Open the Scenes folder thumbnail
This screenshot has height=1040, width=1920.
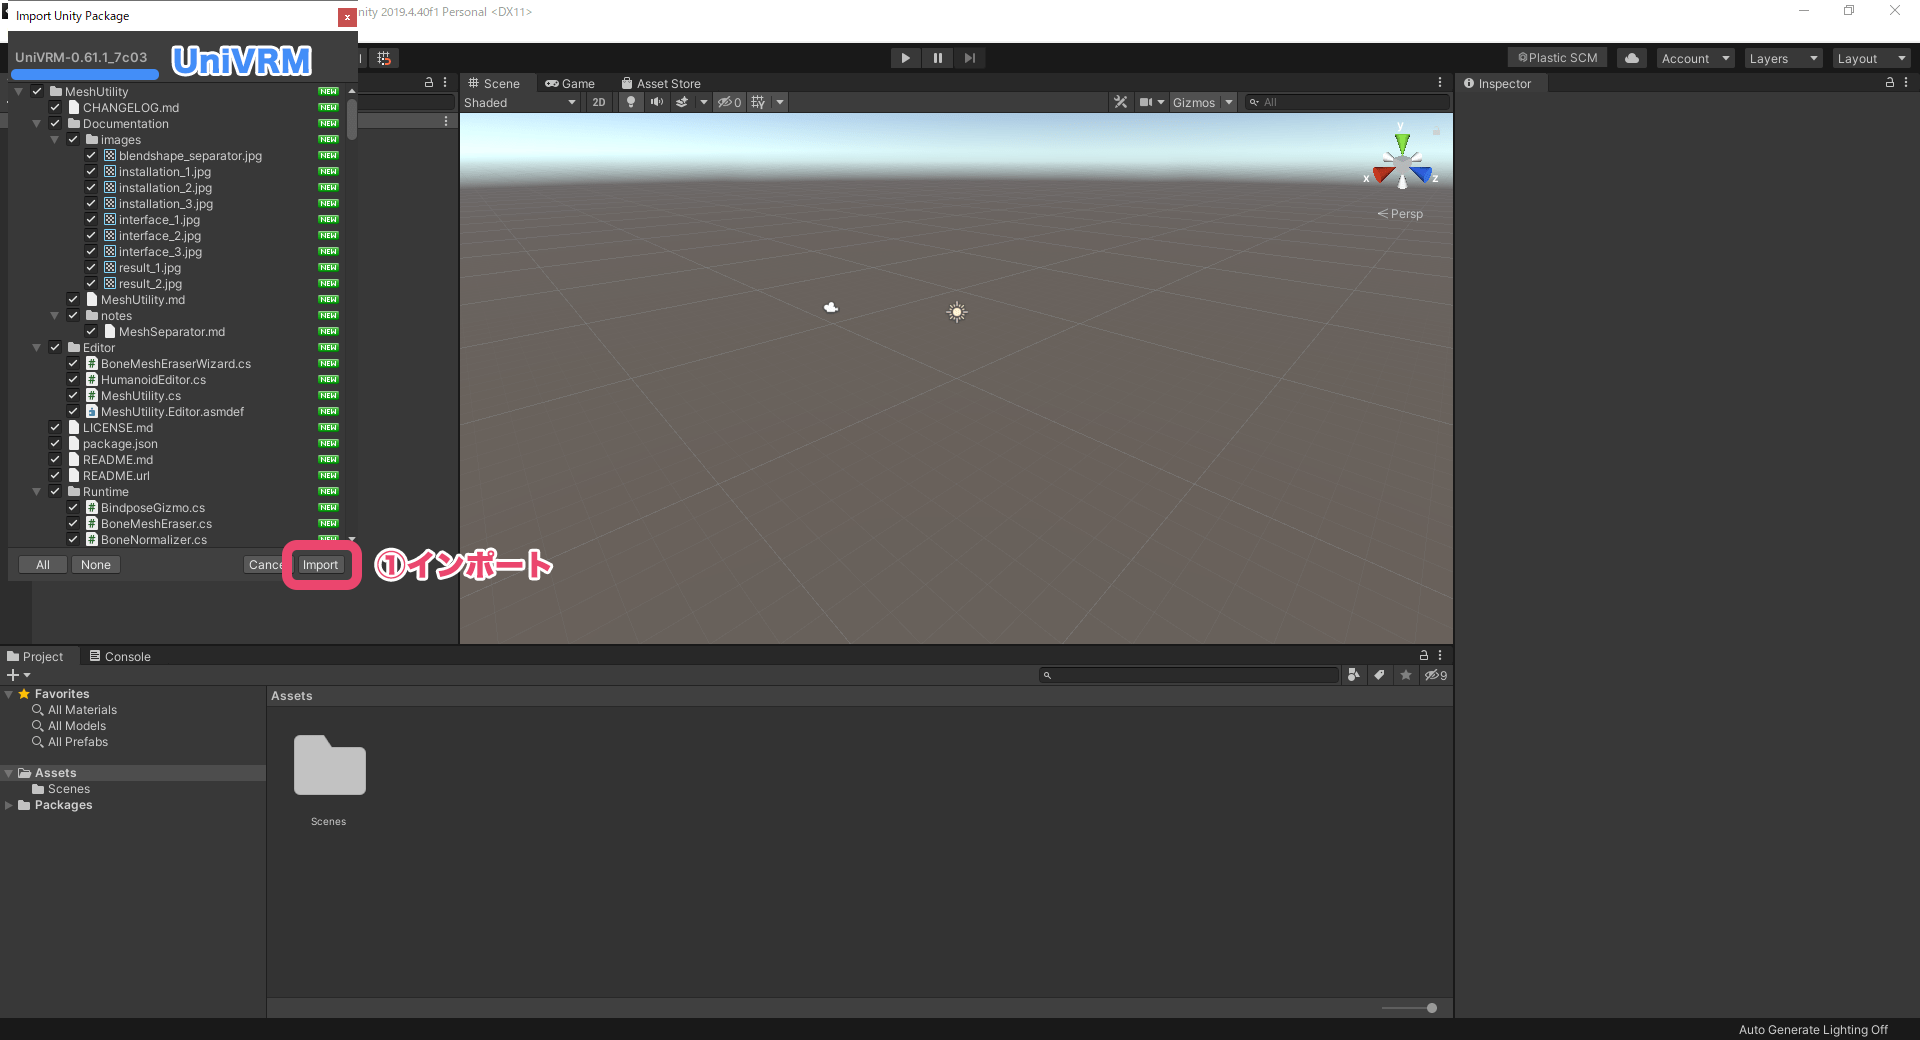click(328, 767)
